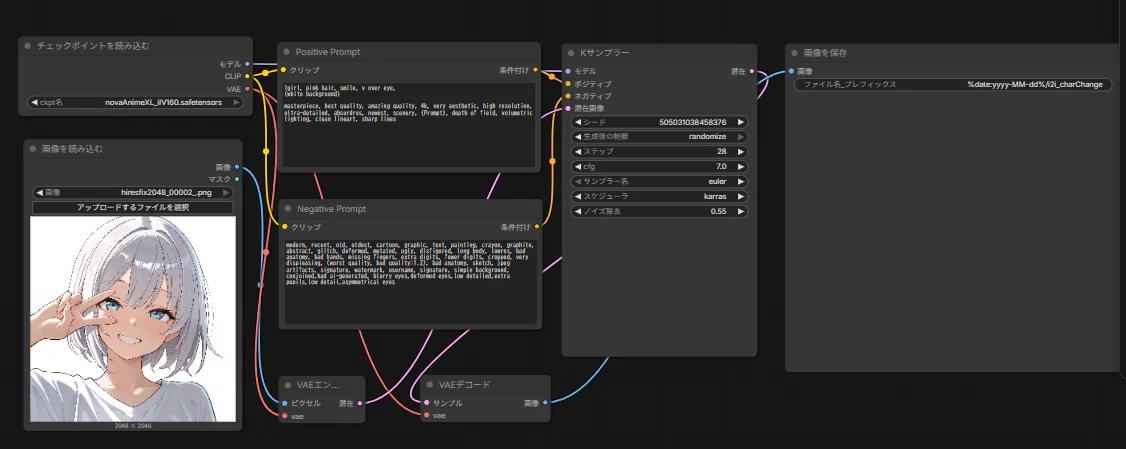Click the 画像 output port on 画像を読み込む node

[238, 167]
